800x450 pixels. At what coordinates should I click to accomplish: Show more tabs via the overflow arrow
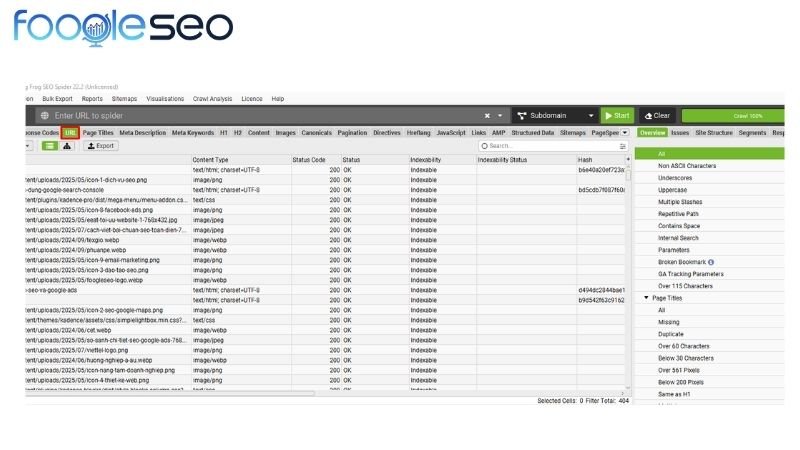pyautogui.click(x=624, y=133)
